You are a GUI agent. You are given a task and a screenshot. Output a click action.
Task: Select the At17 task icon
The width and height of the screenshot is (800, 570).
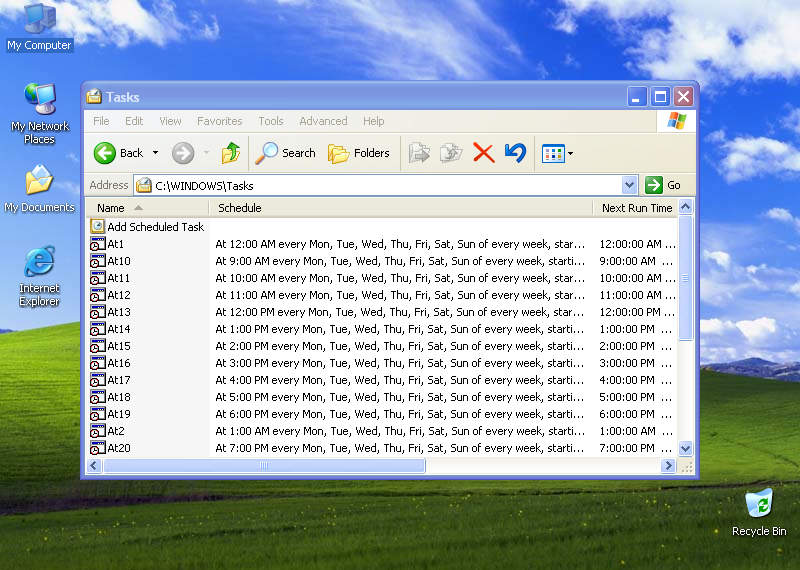(x=97, y=380)
